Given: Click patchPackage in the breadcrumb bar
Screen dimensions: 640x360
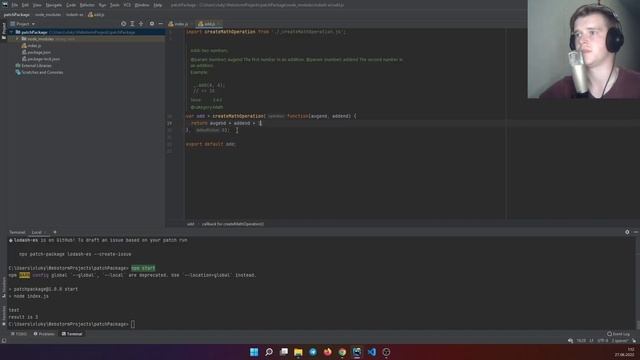Looking at the screenshot, I should [x=16, y=15].
